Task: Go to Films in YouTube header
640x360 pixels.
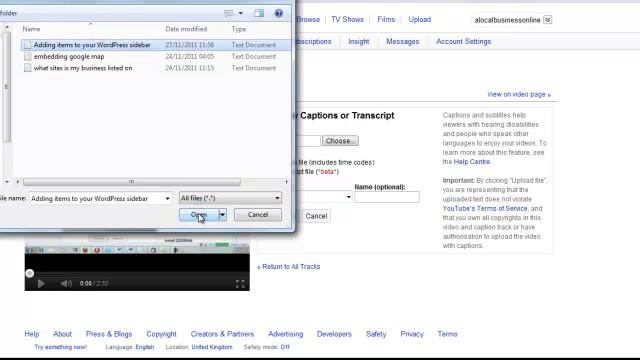Action: click(386, 20)
